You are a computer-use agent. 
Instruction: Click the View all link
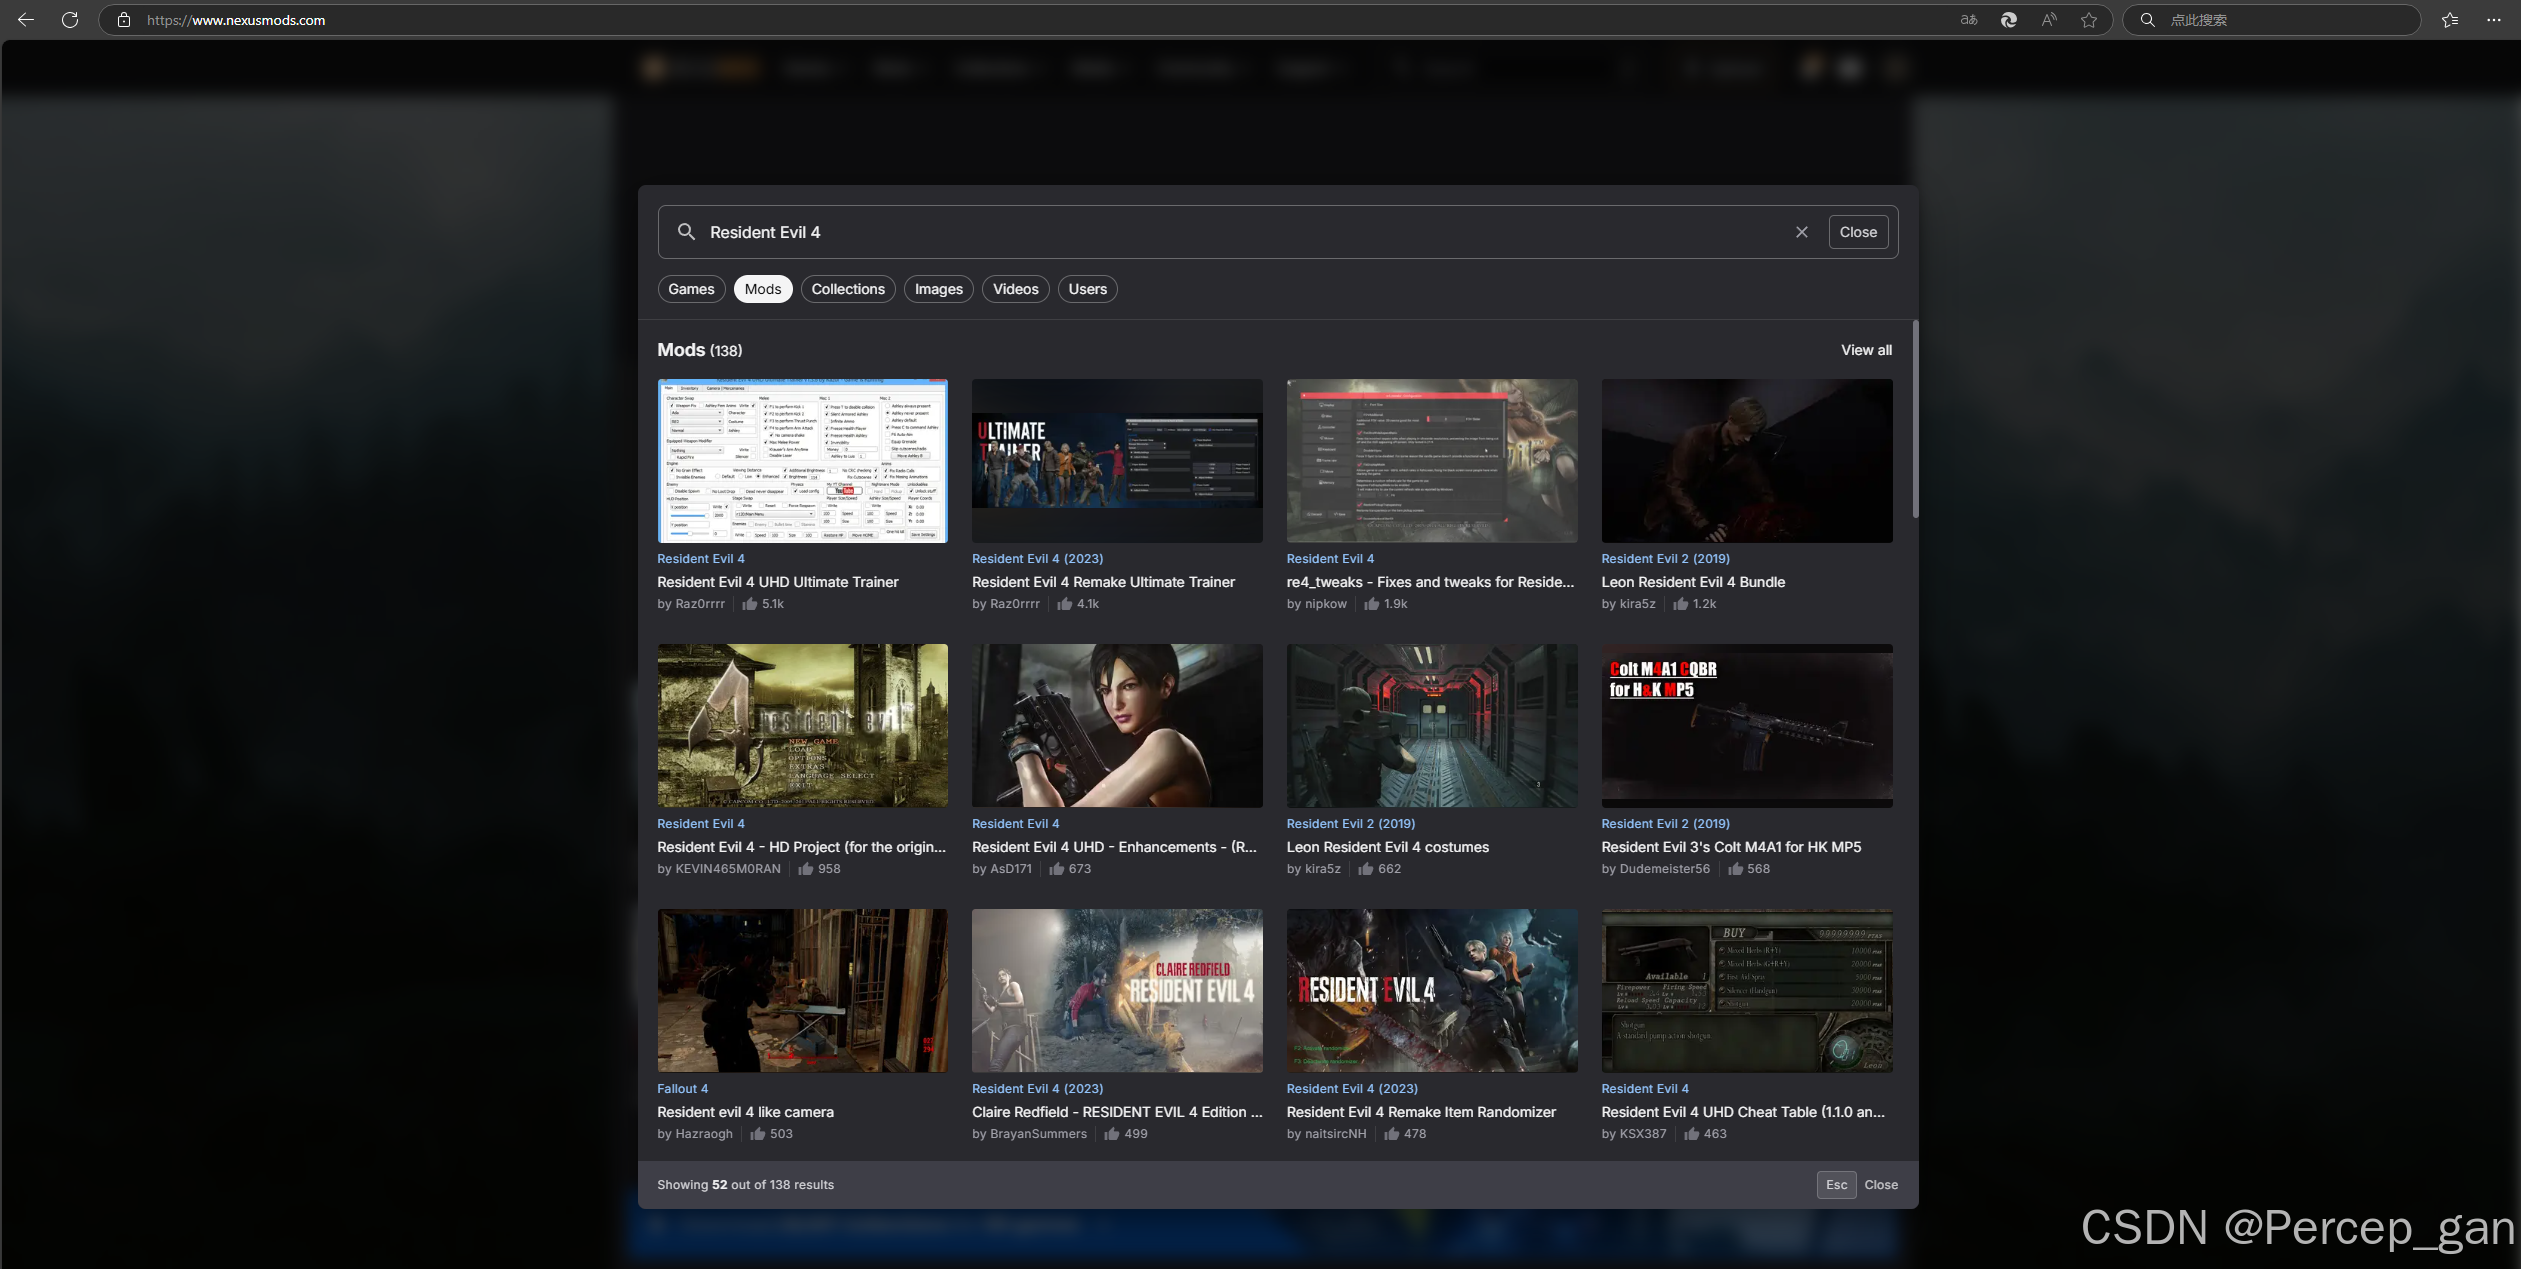click(1866, 350)
